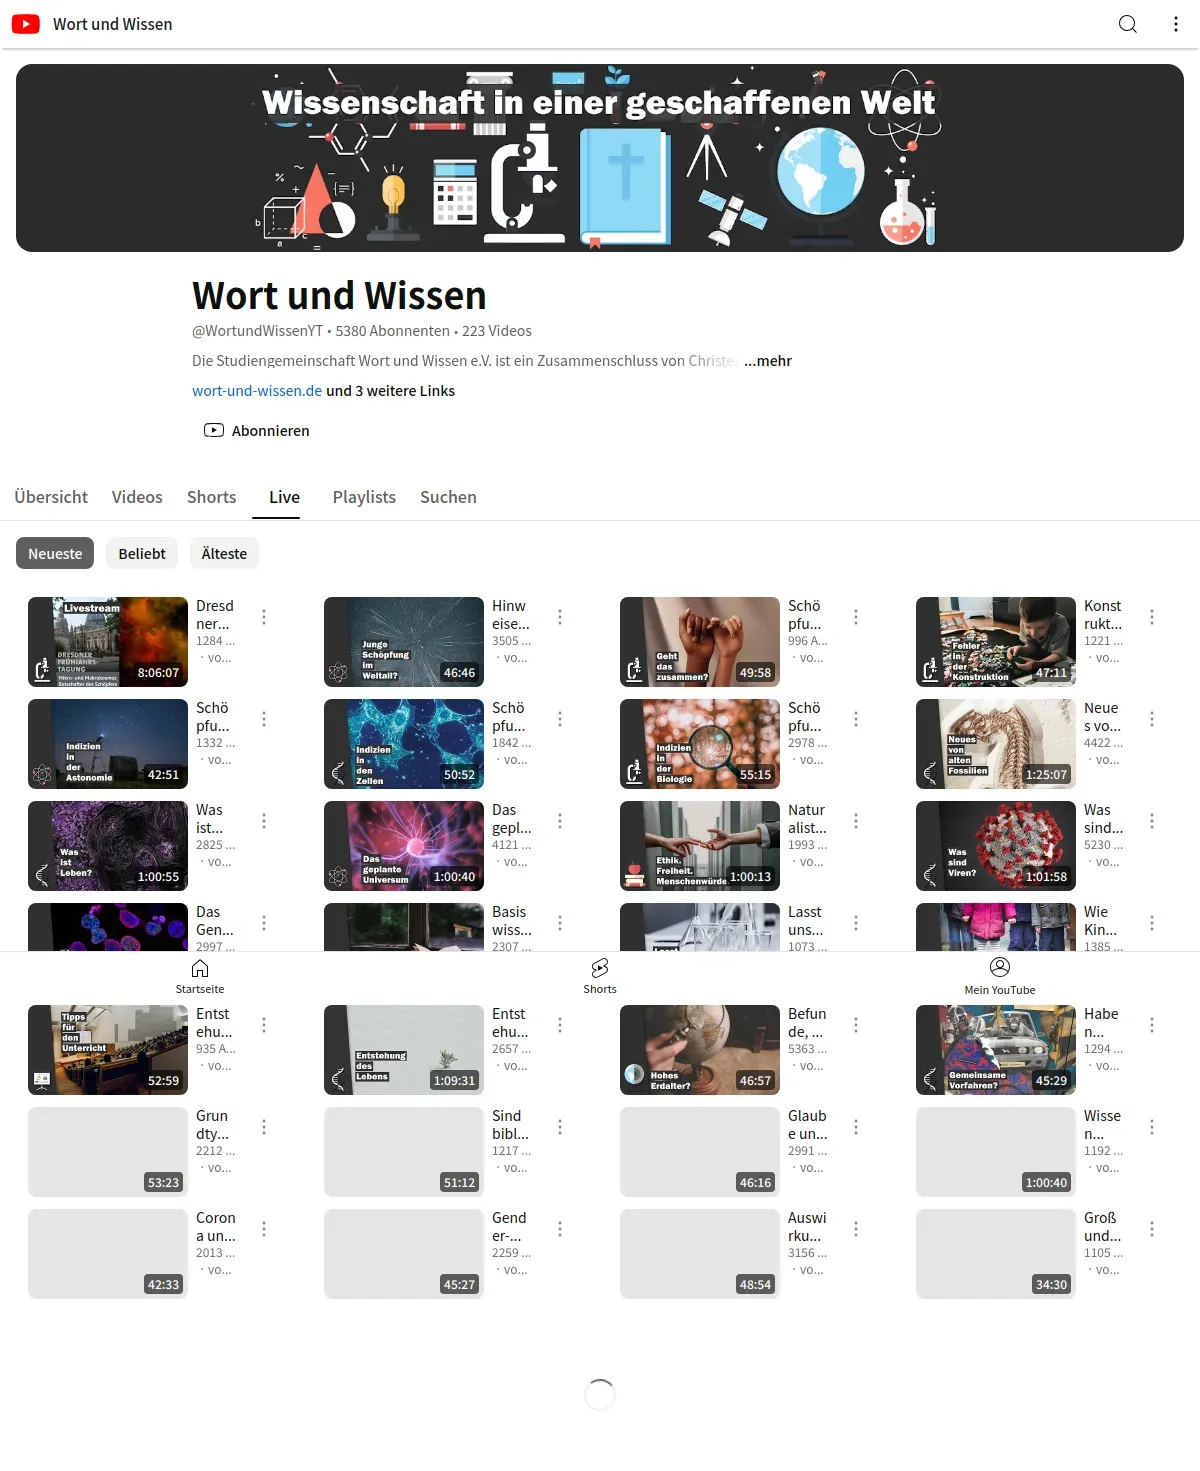Open options for the Konstruktion video 47:11
This screenshot has width=1200, height=1471.
pos(1152,617)
